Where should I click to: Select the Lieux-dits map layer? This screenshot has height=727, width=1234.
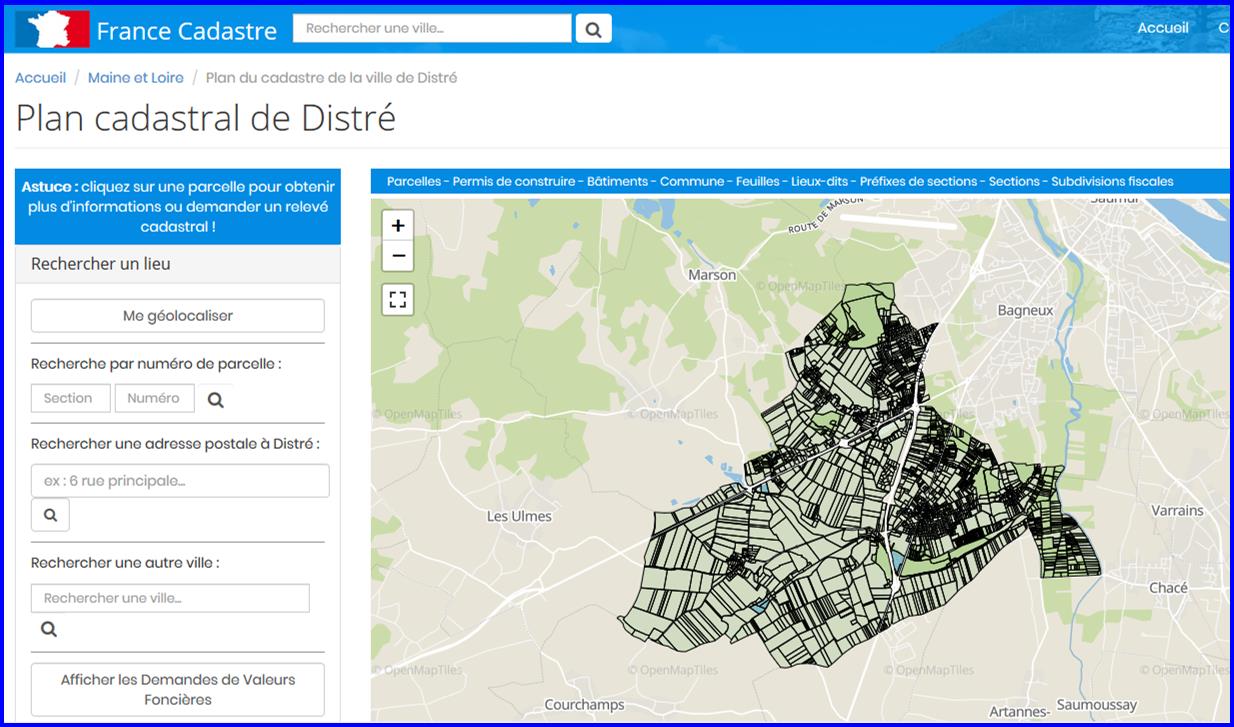click(x=820, y=182)
